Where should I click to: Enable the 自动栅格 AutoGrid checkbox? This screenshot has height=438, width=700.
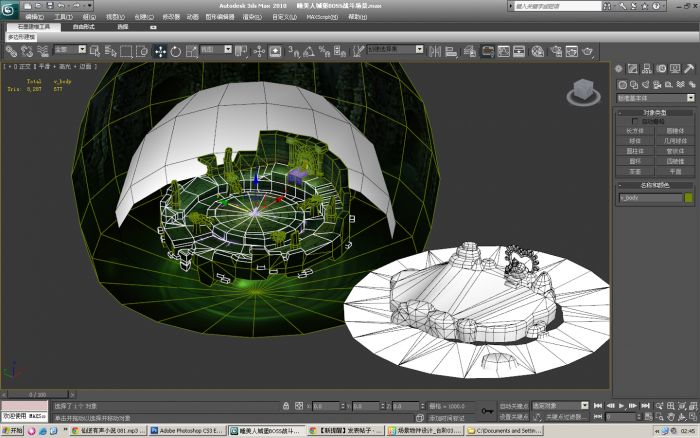[x=635, y=121]
